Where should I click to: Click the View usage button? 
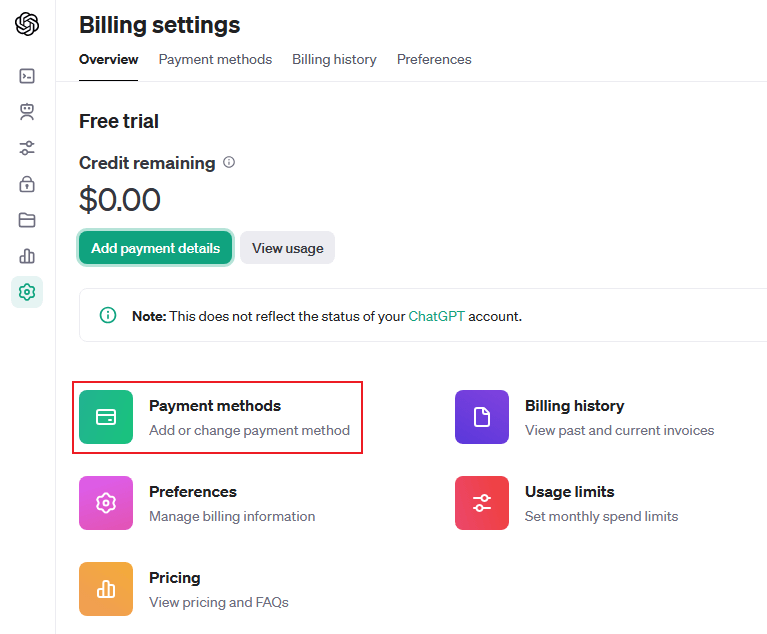[287, 248]
